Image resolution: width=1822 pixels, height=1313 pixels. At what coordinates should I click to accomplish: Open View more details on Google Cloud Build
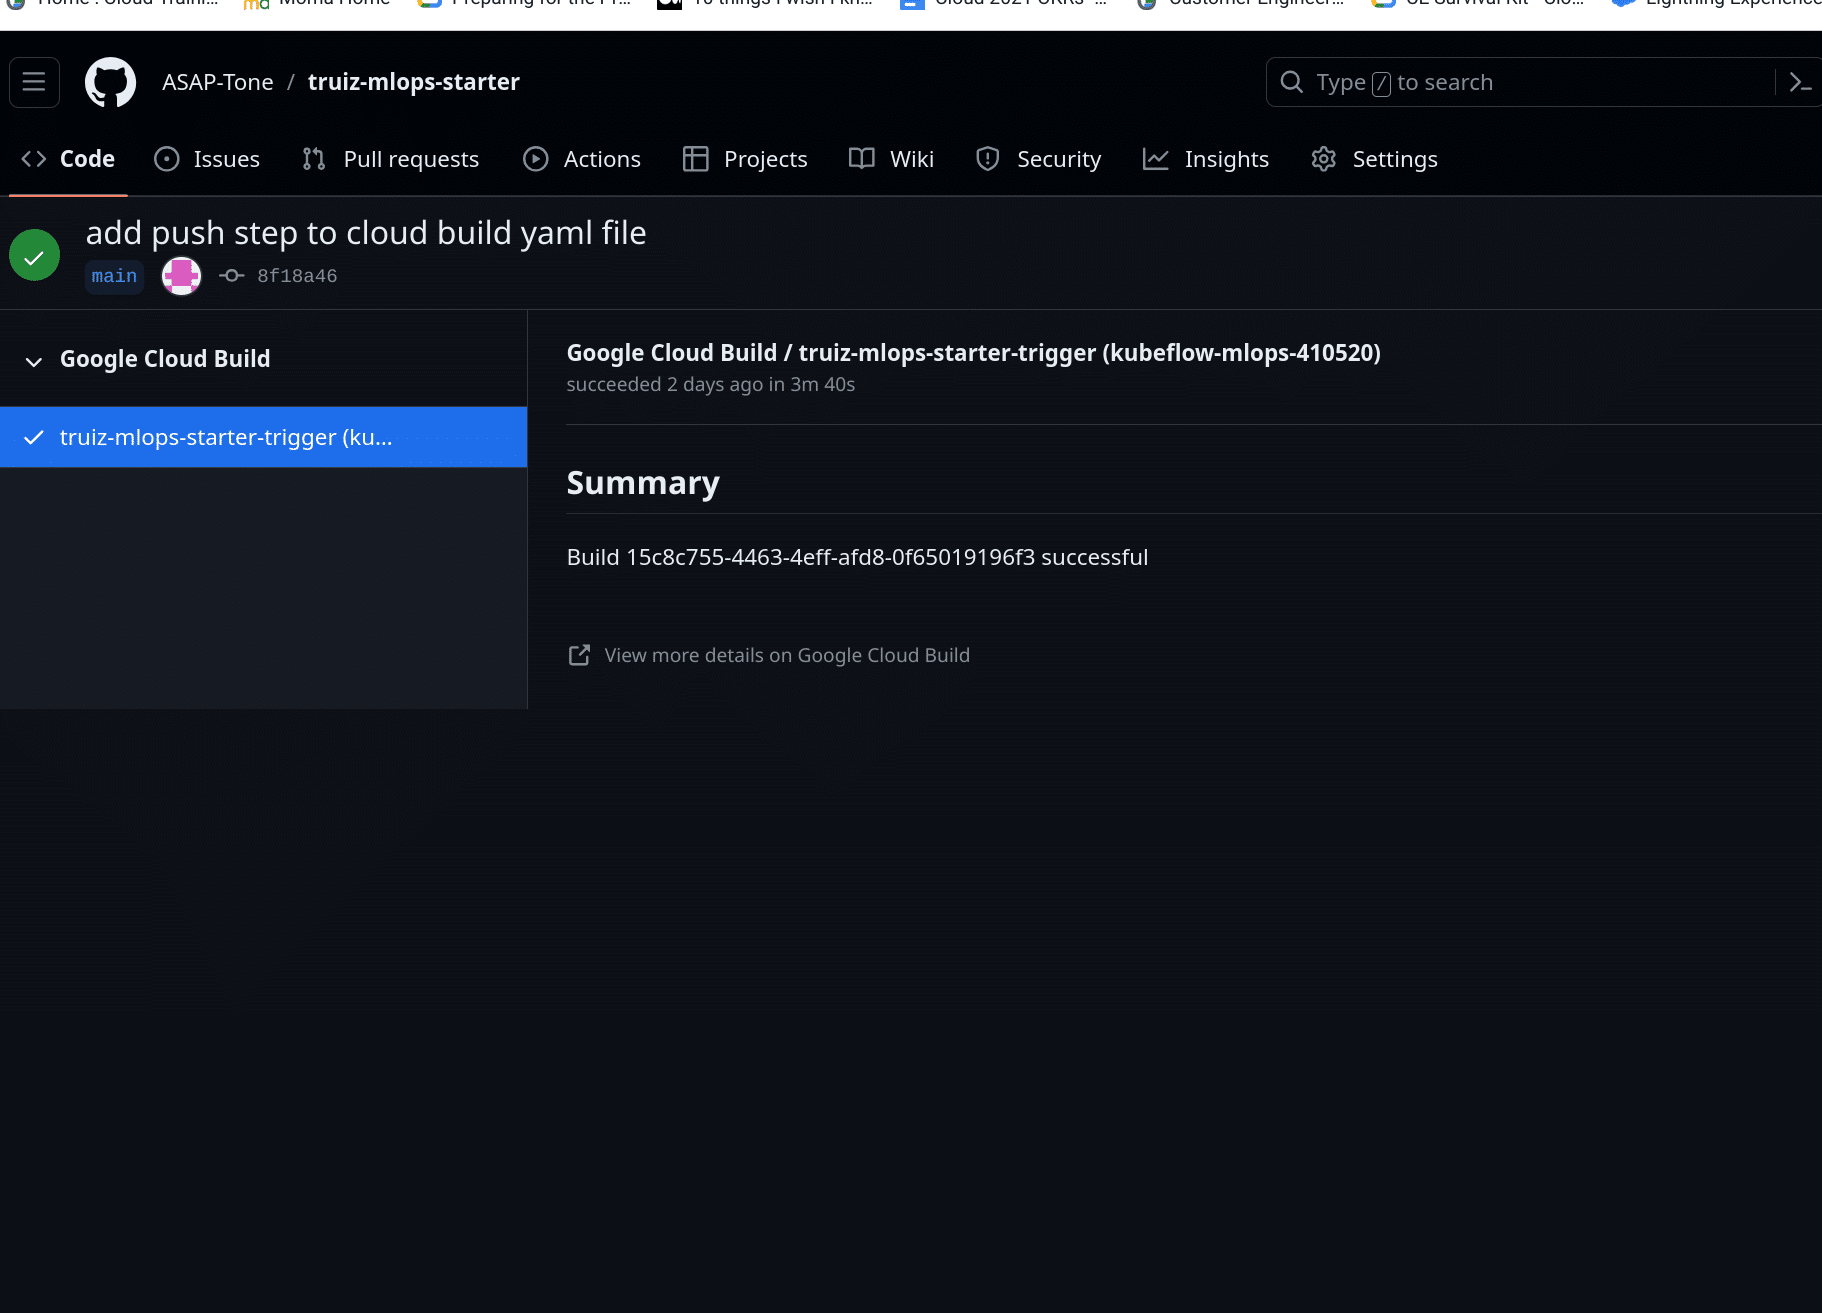pos(786,655)
